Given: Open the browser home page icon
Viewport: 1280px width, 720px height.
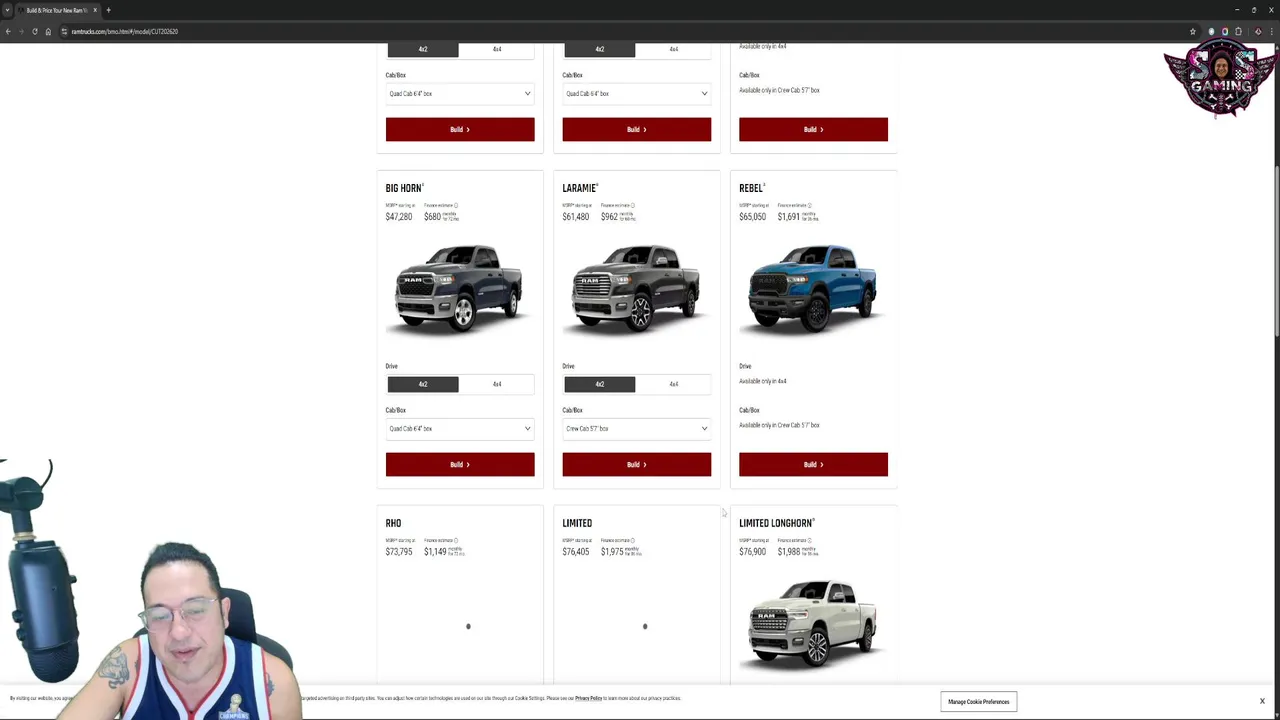Looking at the screenshot, I should [x=48, y=31].
